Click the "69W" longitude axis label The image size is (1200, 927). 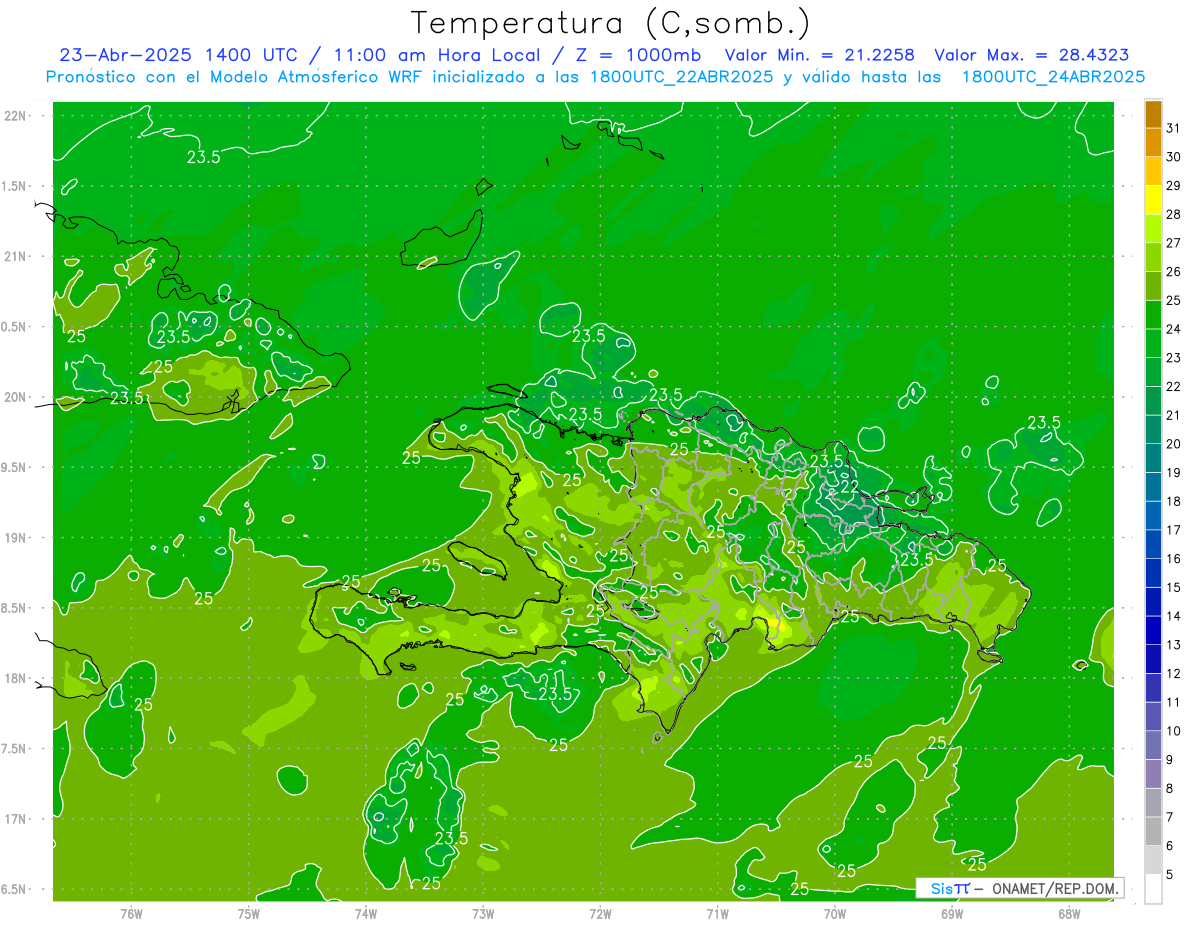pos(952,913)
